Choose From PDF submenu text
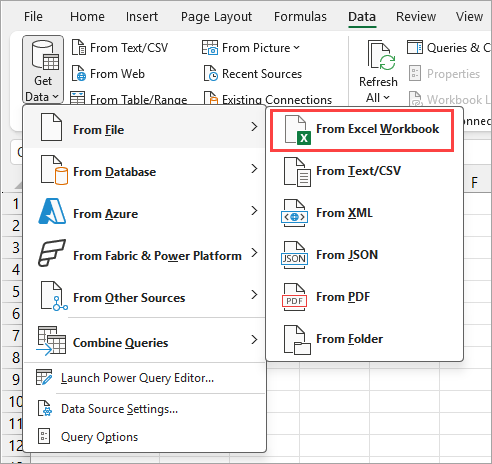Viewport: 492px width, 464px height. point(343,297)
